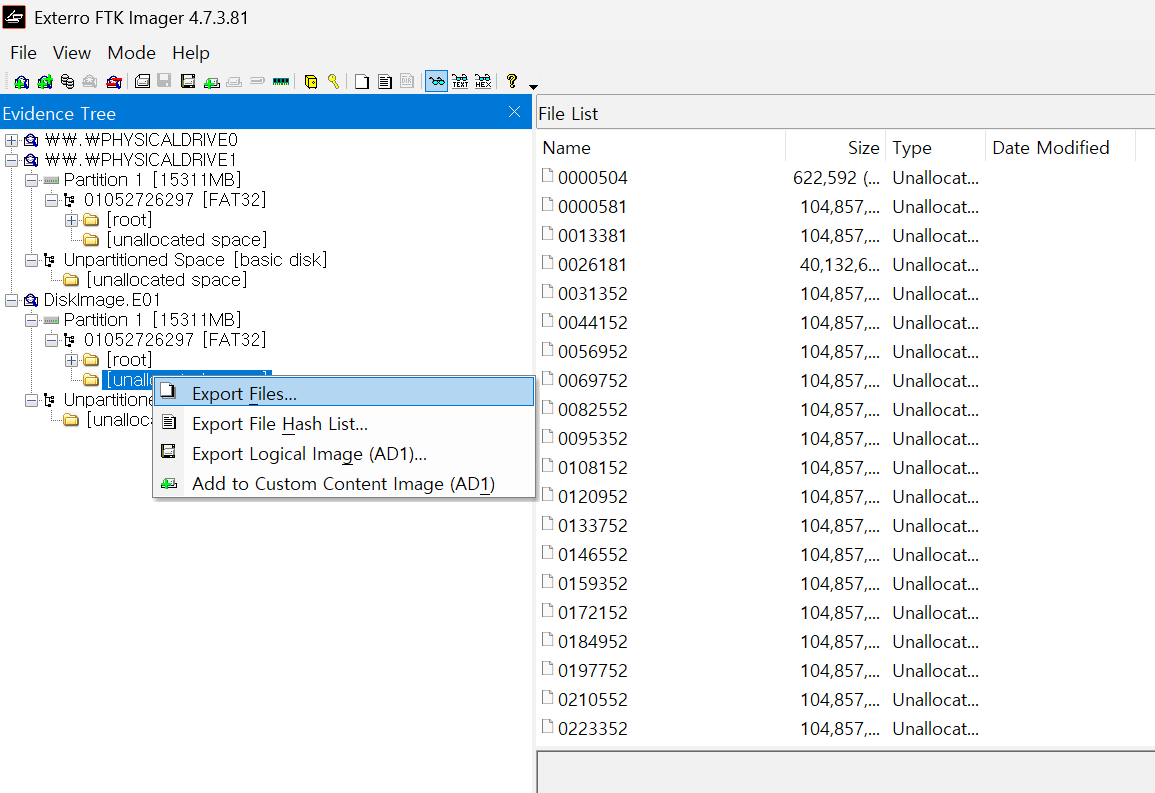1155x793 pixels.
Task: Click the Export File Hash List toolbar icon
Action: tap(385, 82)
